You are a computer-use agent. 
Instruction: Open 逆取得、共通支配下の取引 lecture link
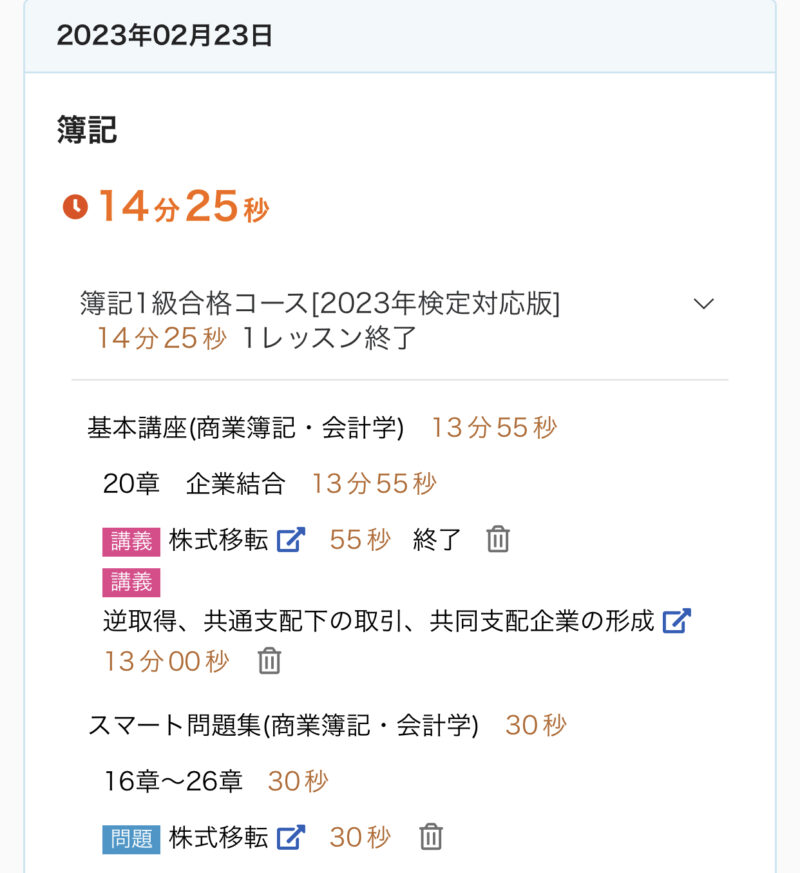[378, 621]
